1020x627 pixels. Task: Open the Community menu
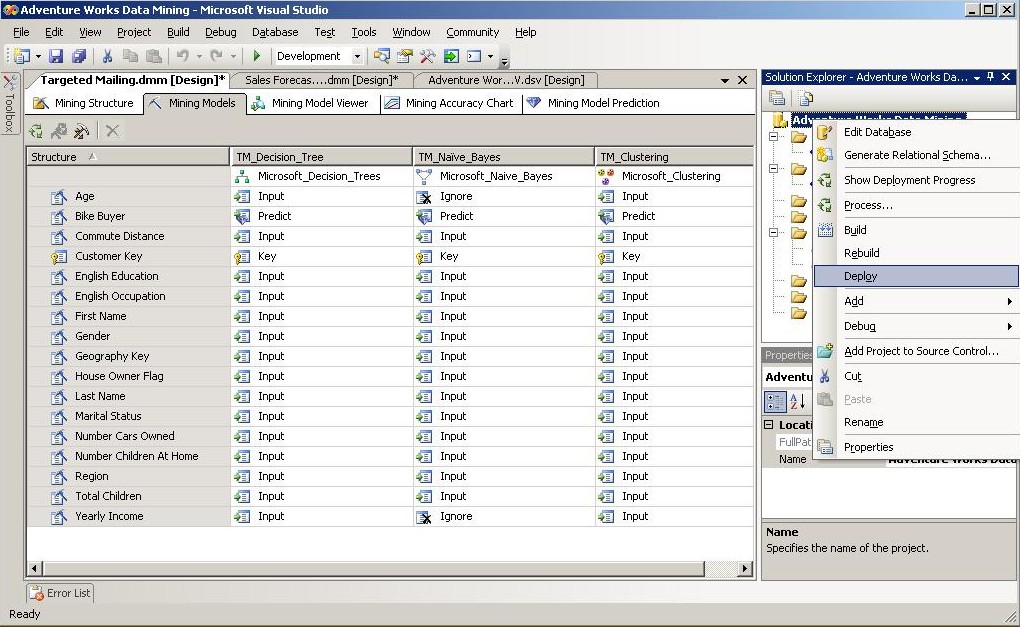(472, 32)
